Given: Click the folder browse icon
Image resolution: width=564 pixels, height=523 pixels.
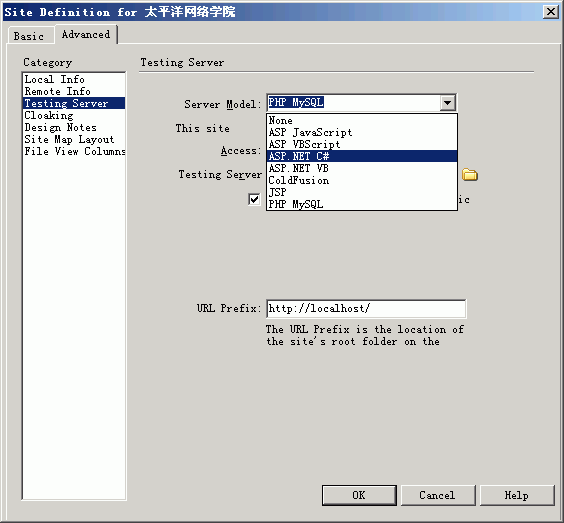Looking at the screenshot, I should point(470,175).
